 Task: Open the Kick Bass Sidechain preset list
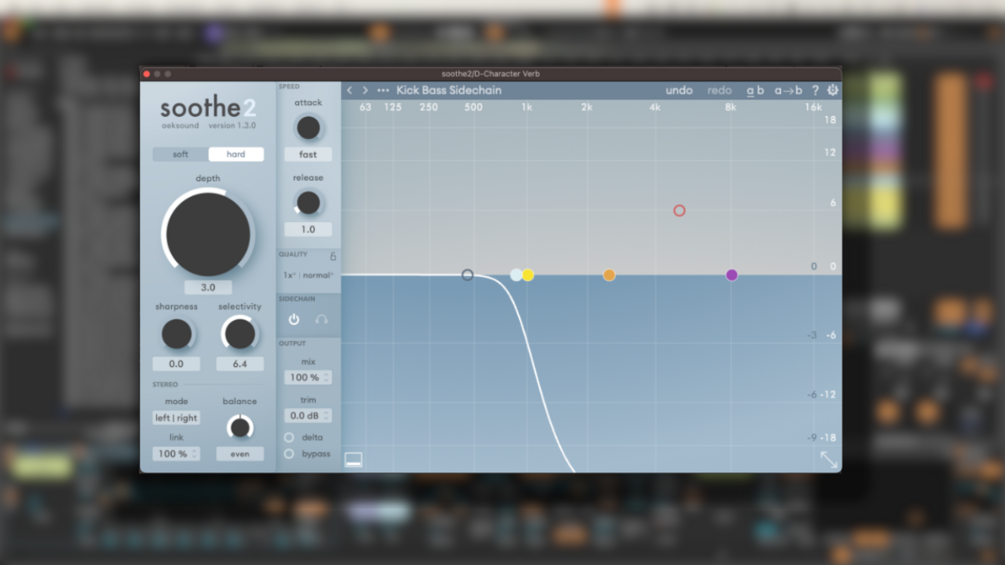point(449,90)
